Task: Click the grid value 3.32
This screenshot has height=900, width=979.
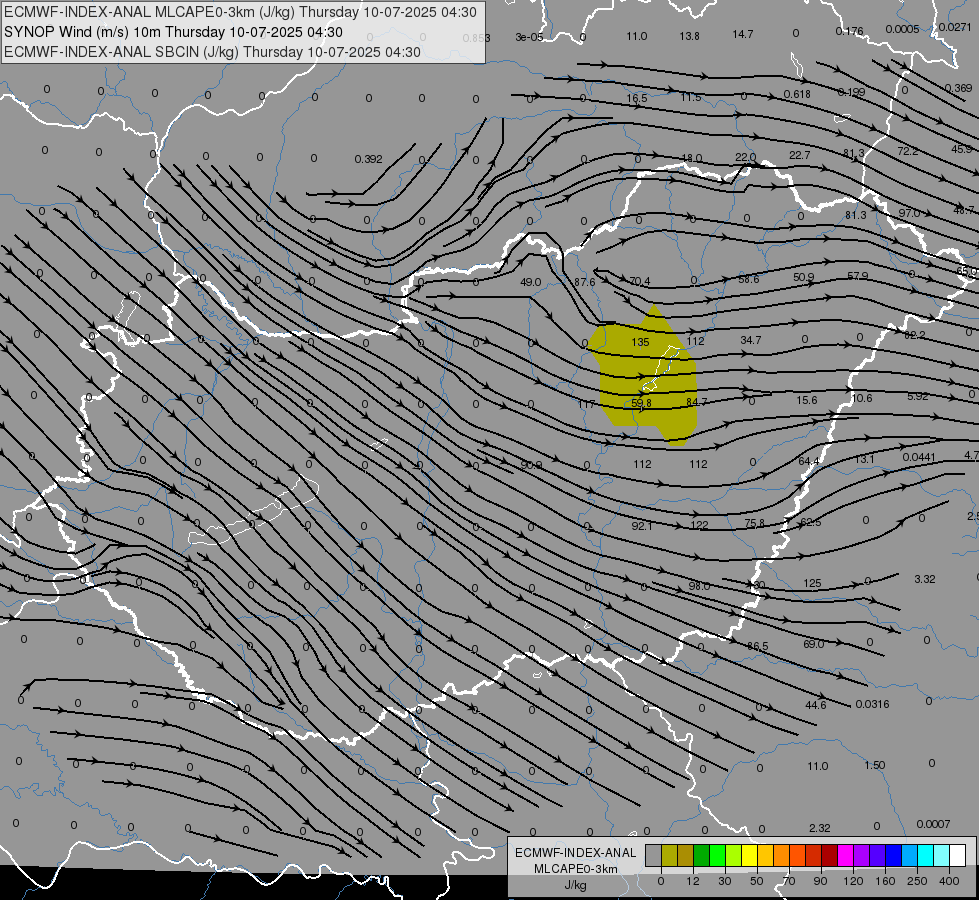Action: 925,579
